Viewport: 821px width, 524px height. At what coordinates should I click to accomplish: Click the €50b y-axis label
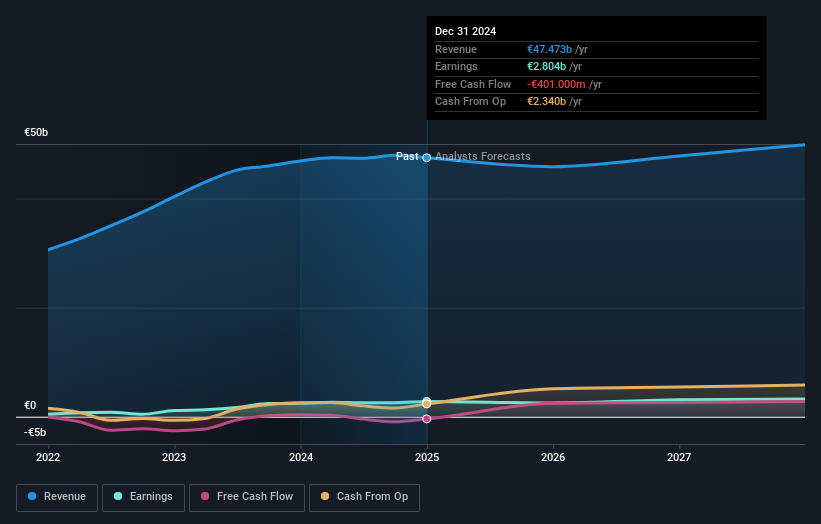[x=36, y=132]
